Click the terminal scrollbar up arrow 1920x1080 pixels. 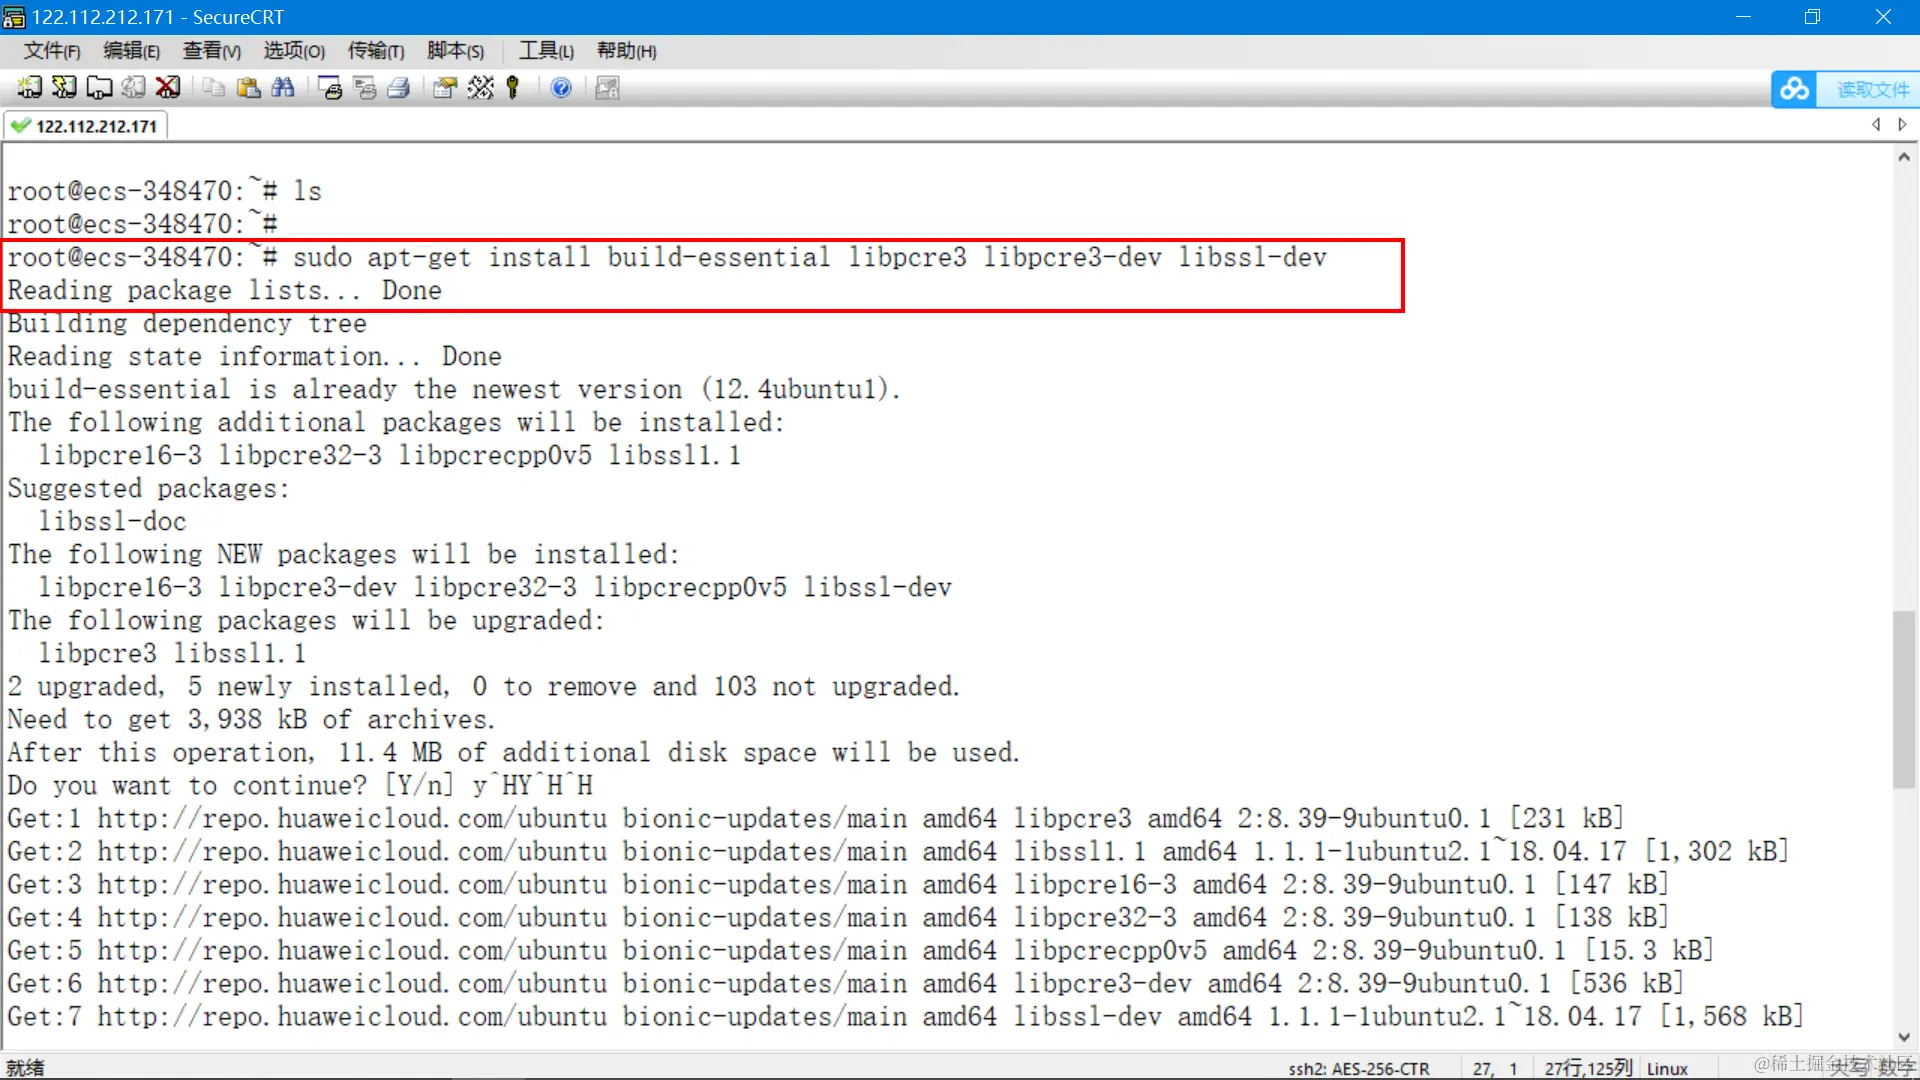click(x=1904, y=157)
